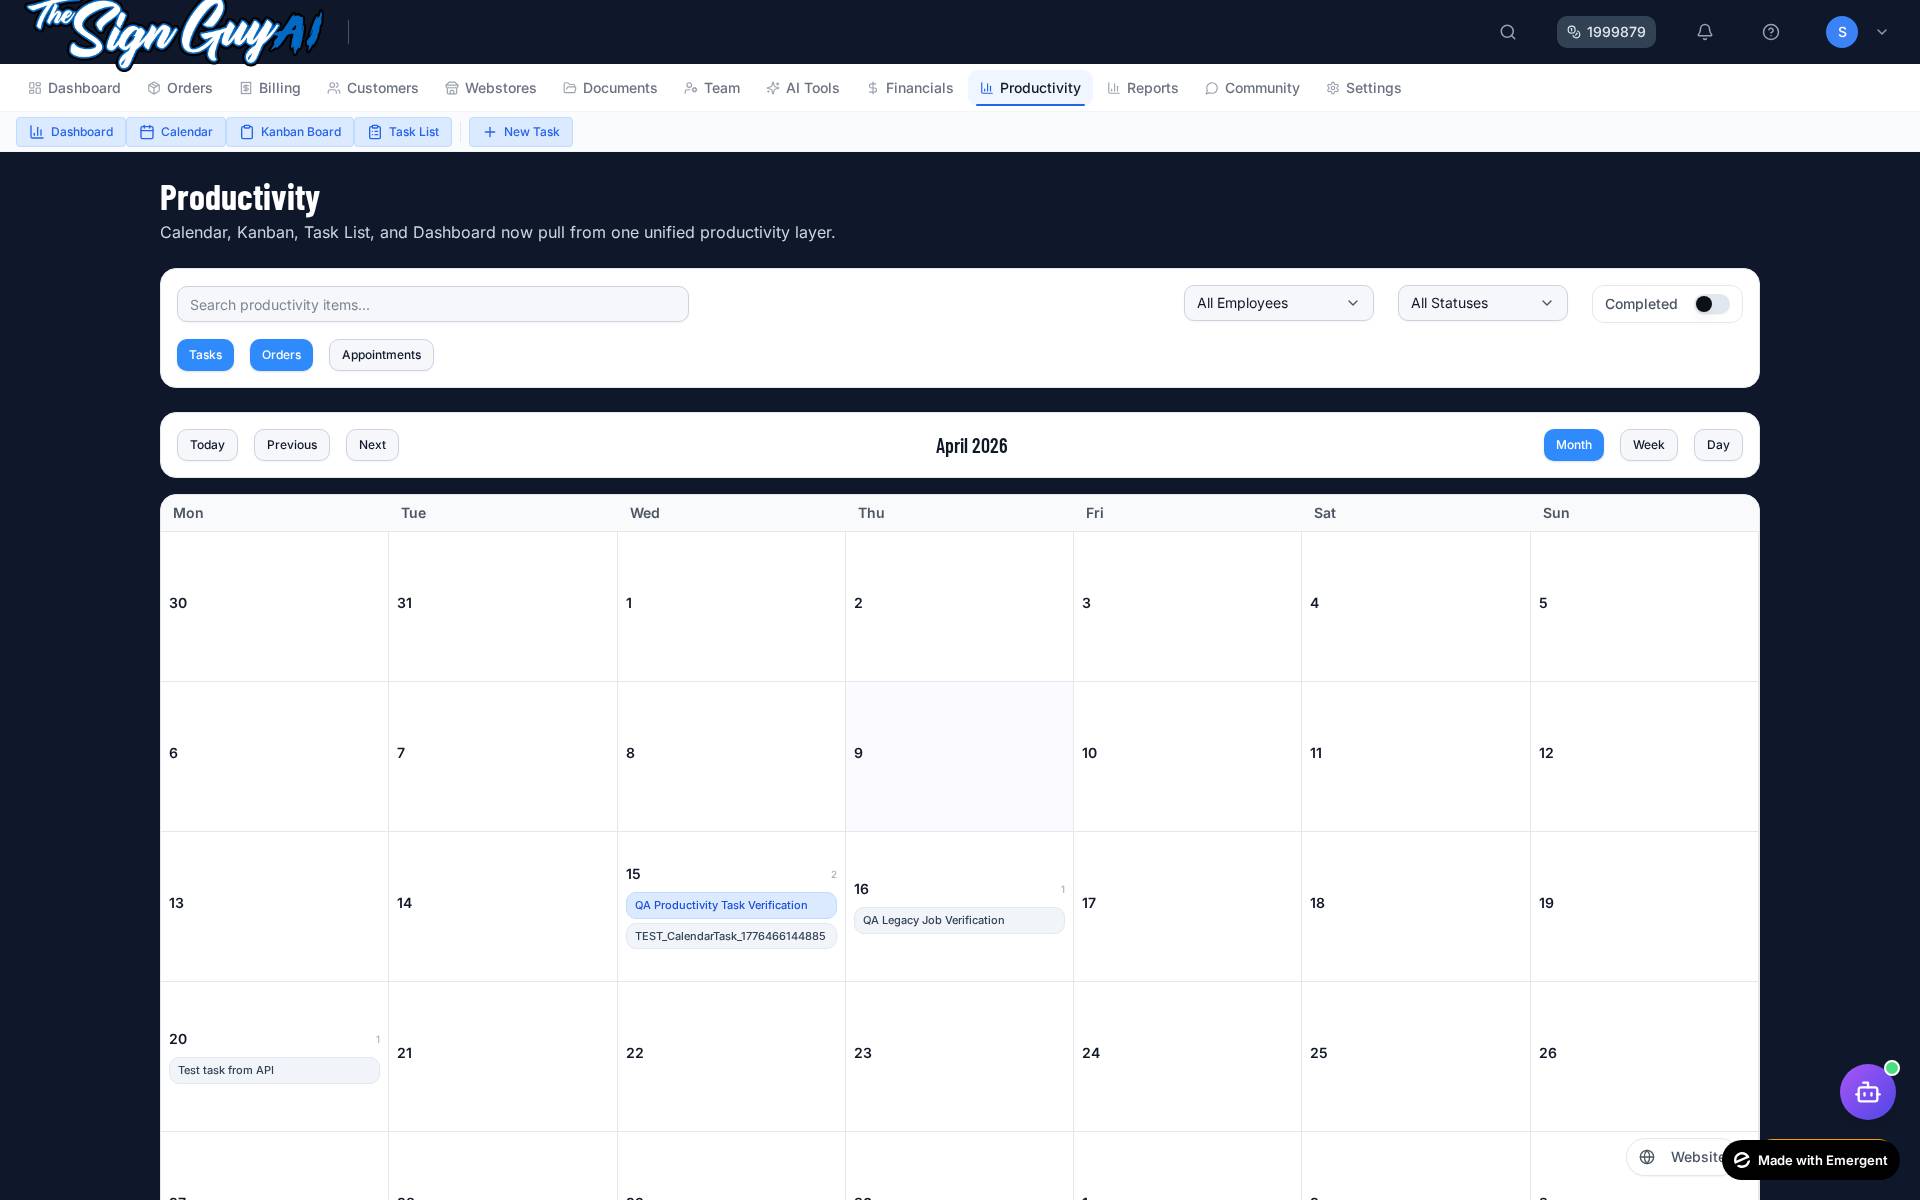Select the Month view
Viewport: 1920px width, 1200px height.
[1574, 445]
